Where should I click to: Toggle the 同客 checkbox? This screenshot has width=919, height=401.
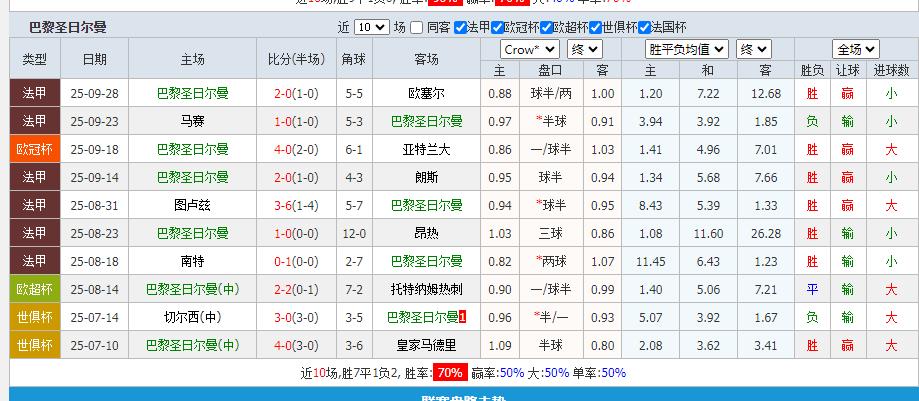point(418,28)
